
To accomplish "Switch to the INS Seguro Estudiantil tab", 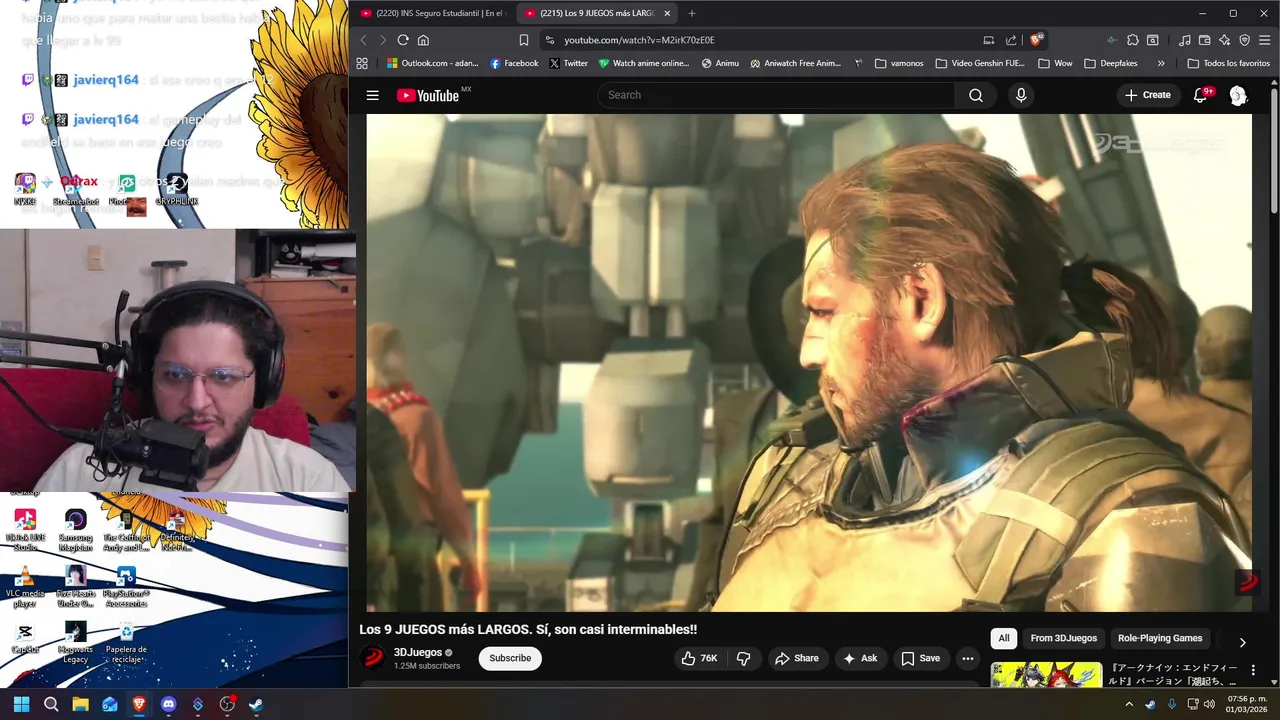I will pos(433,13).
